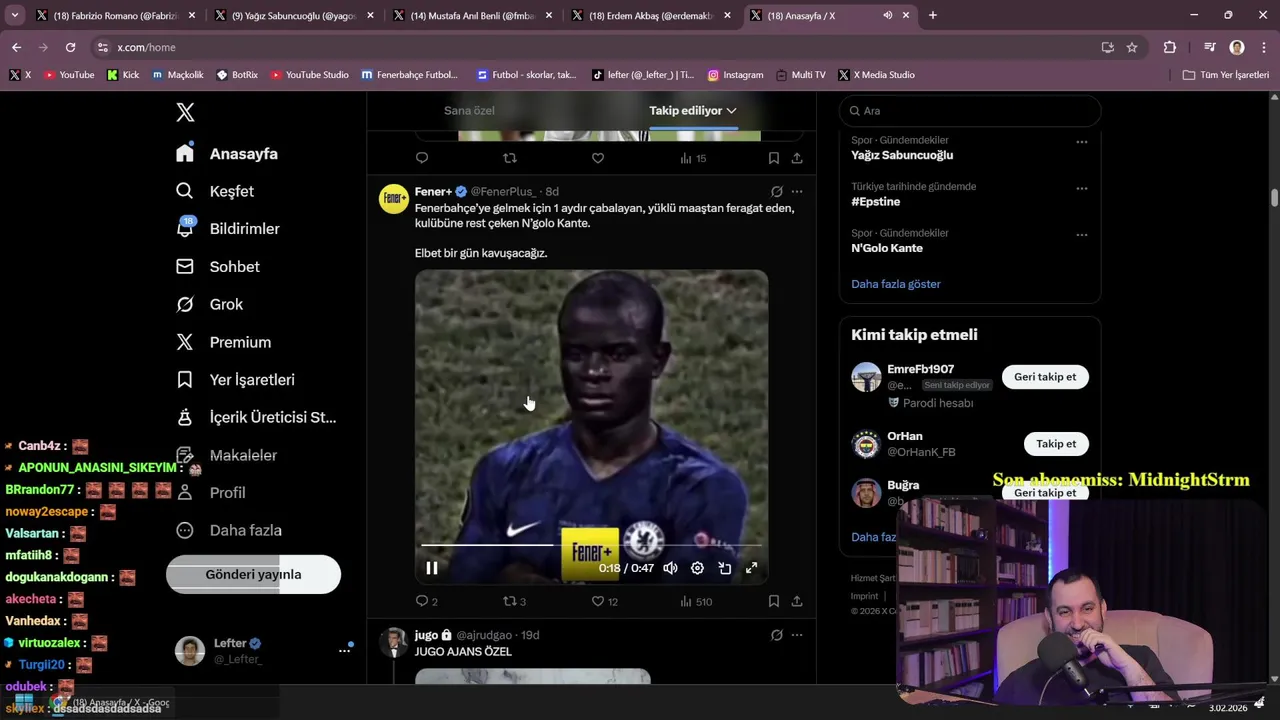Open Bildirimler notifications
1280x720 pixels.
tap(228, 229)
